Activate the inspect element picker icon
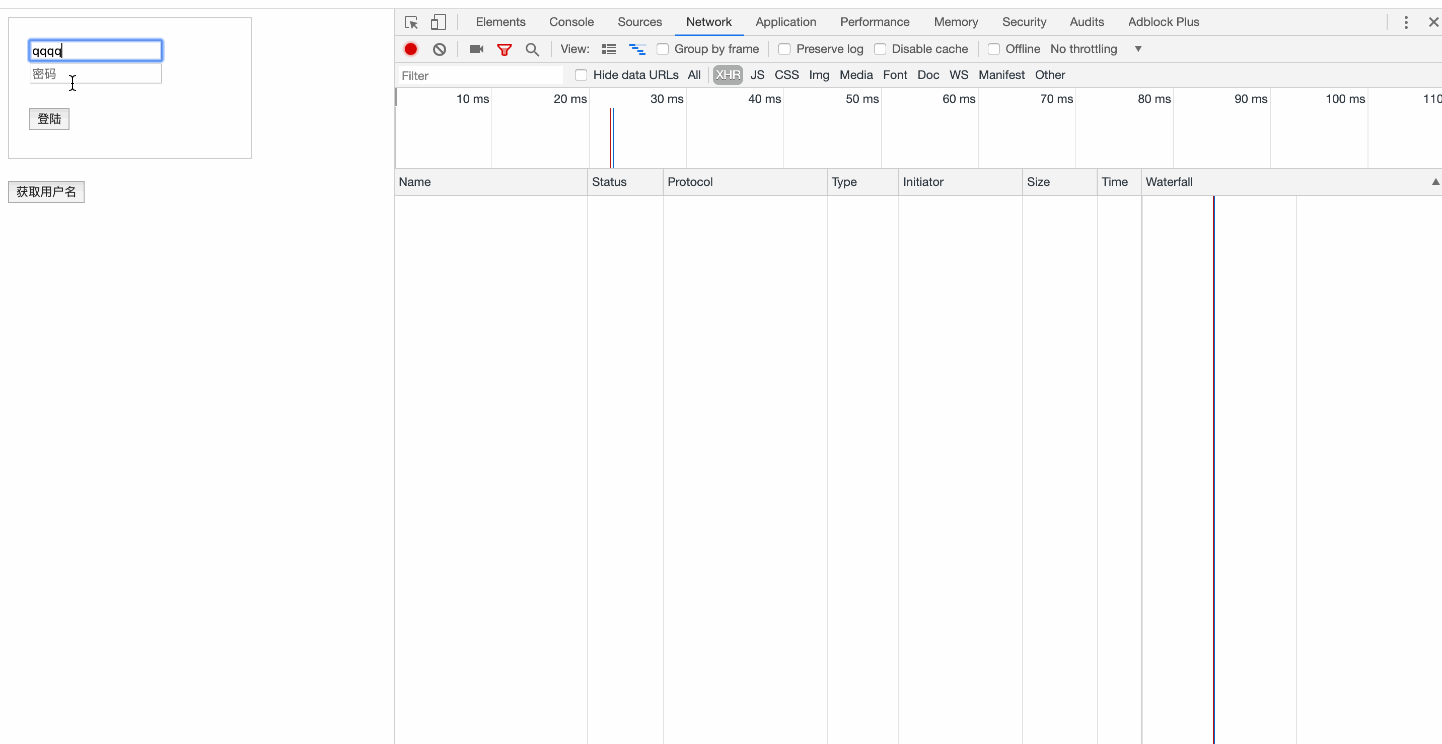This screenshot has height=744, width=1442. click(412, 22)
